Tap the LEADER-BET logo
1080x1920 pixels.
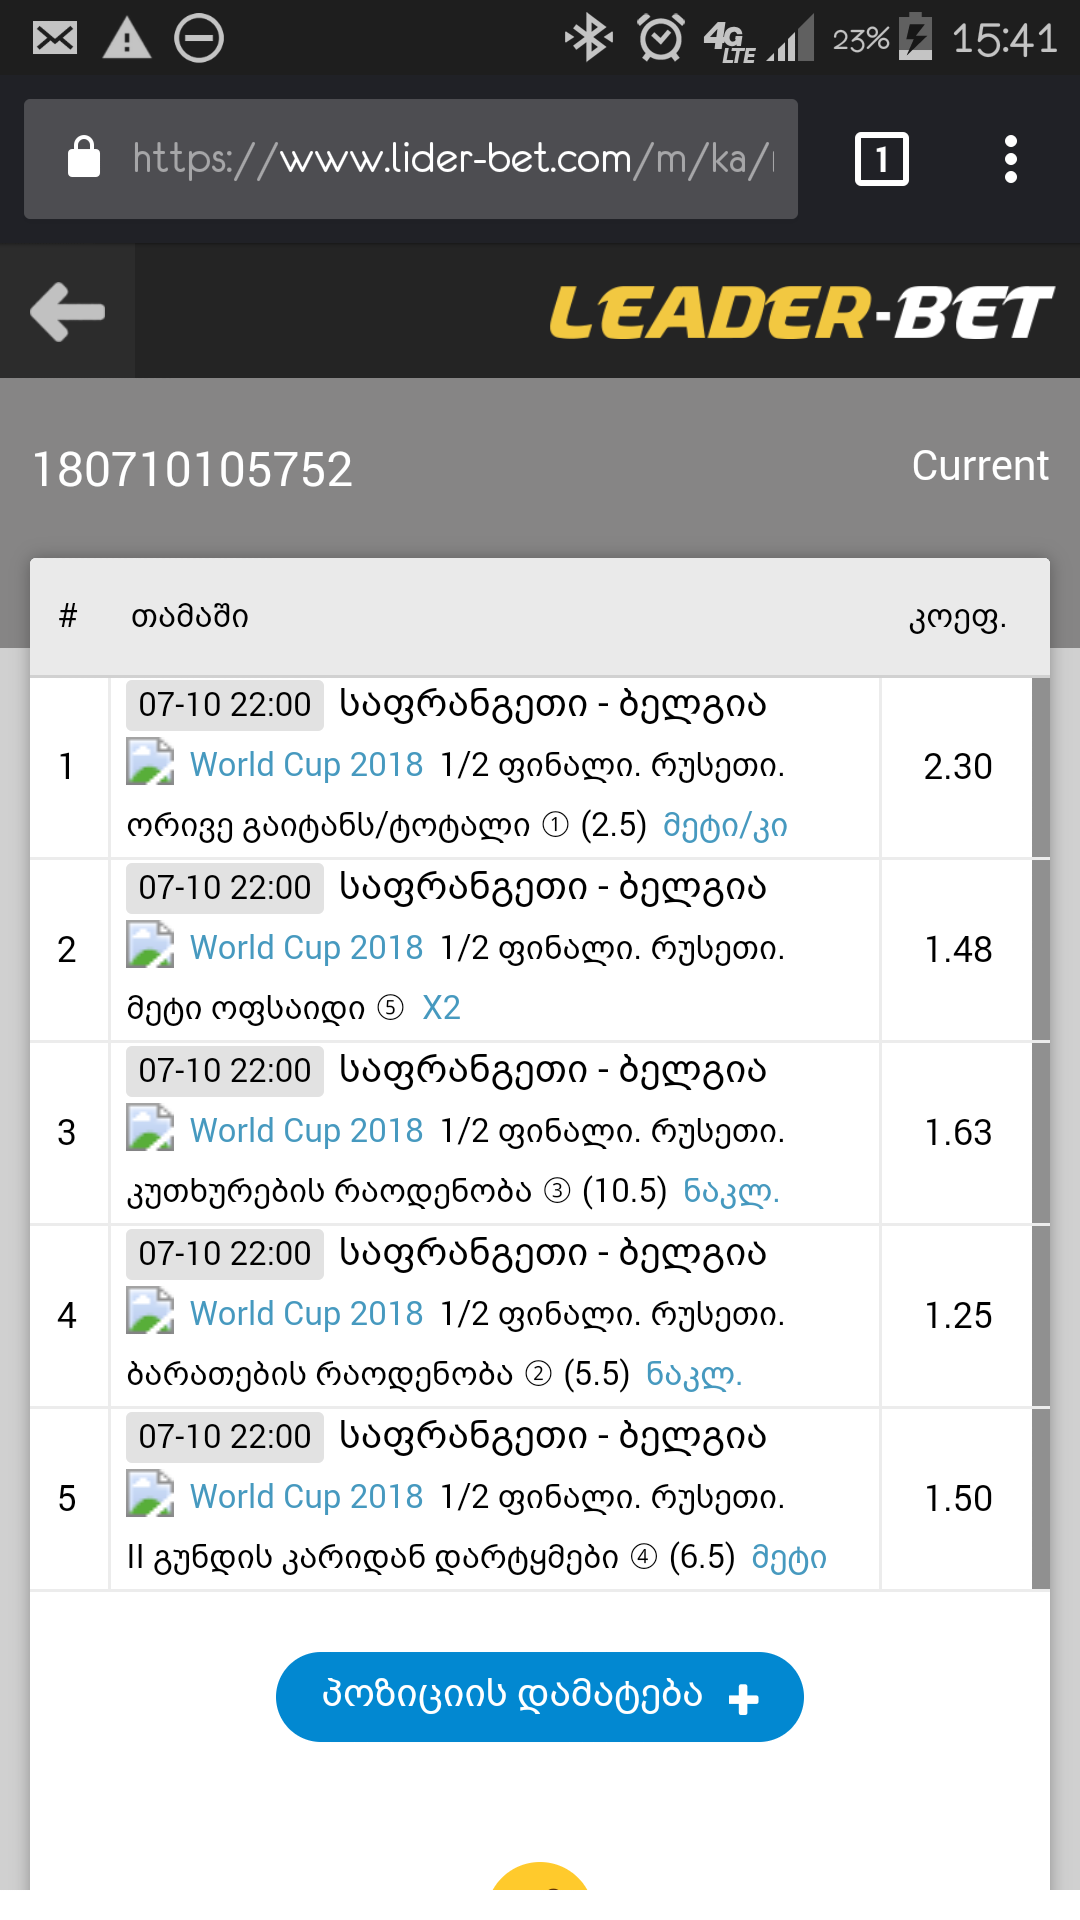802,312
